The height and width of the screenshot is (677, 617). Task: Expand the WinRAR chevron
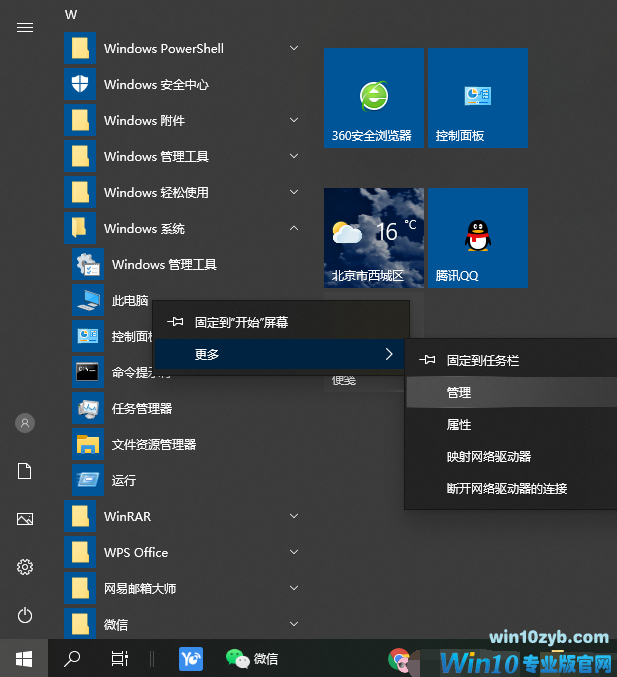coord(294,516)
